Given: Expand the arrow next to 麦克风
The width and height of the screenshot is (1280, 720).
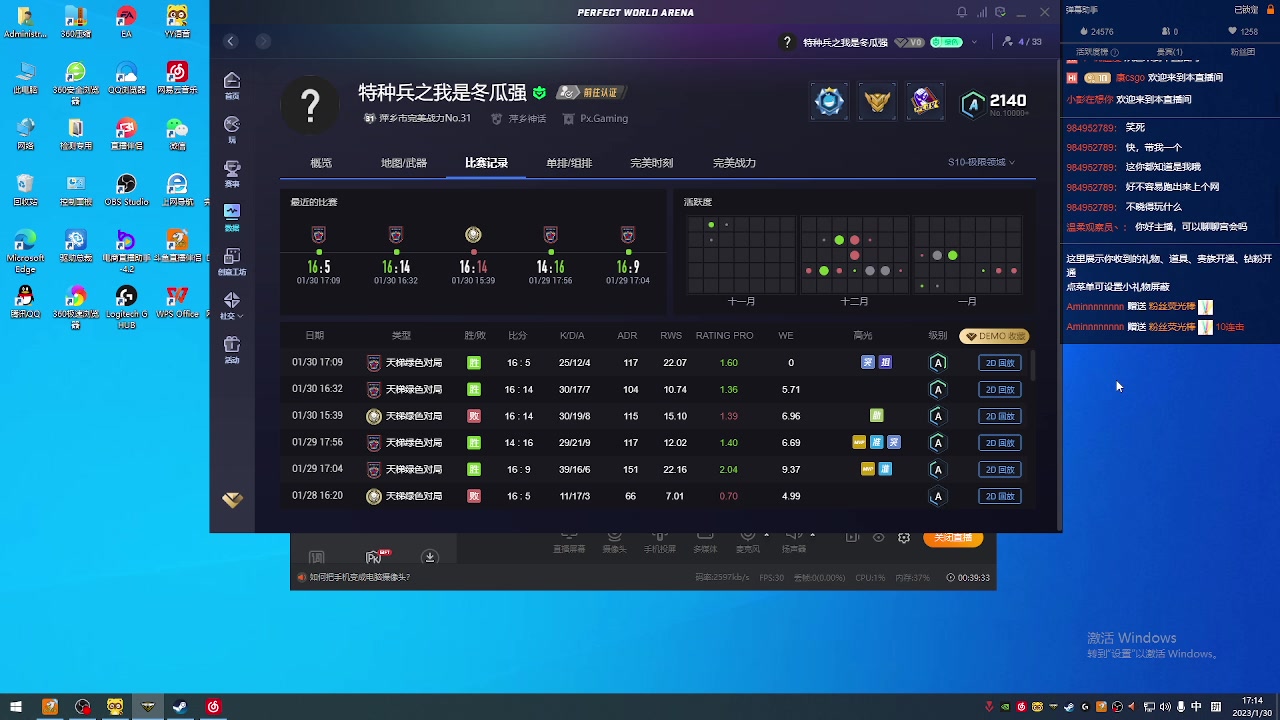Looking at the screenshot, I should click(766, 535).
